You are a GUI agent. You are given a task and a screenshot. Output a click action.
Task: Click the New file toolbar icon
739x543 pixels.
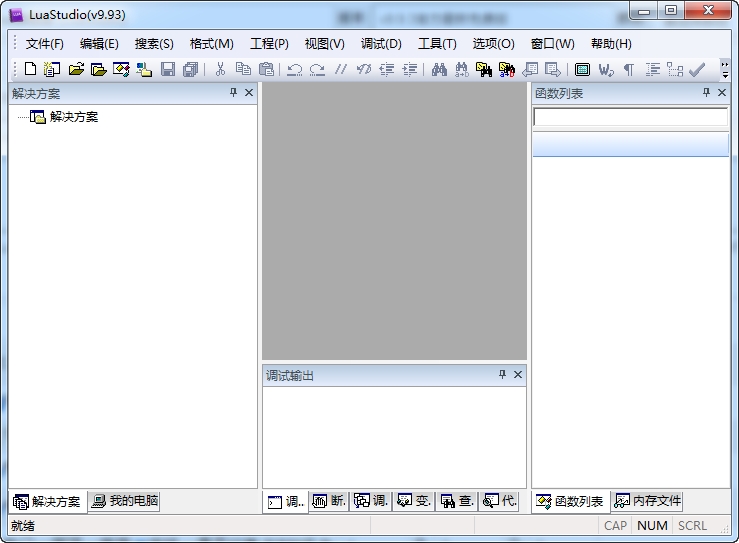click(x=30, y=69)
